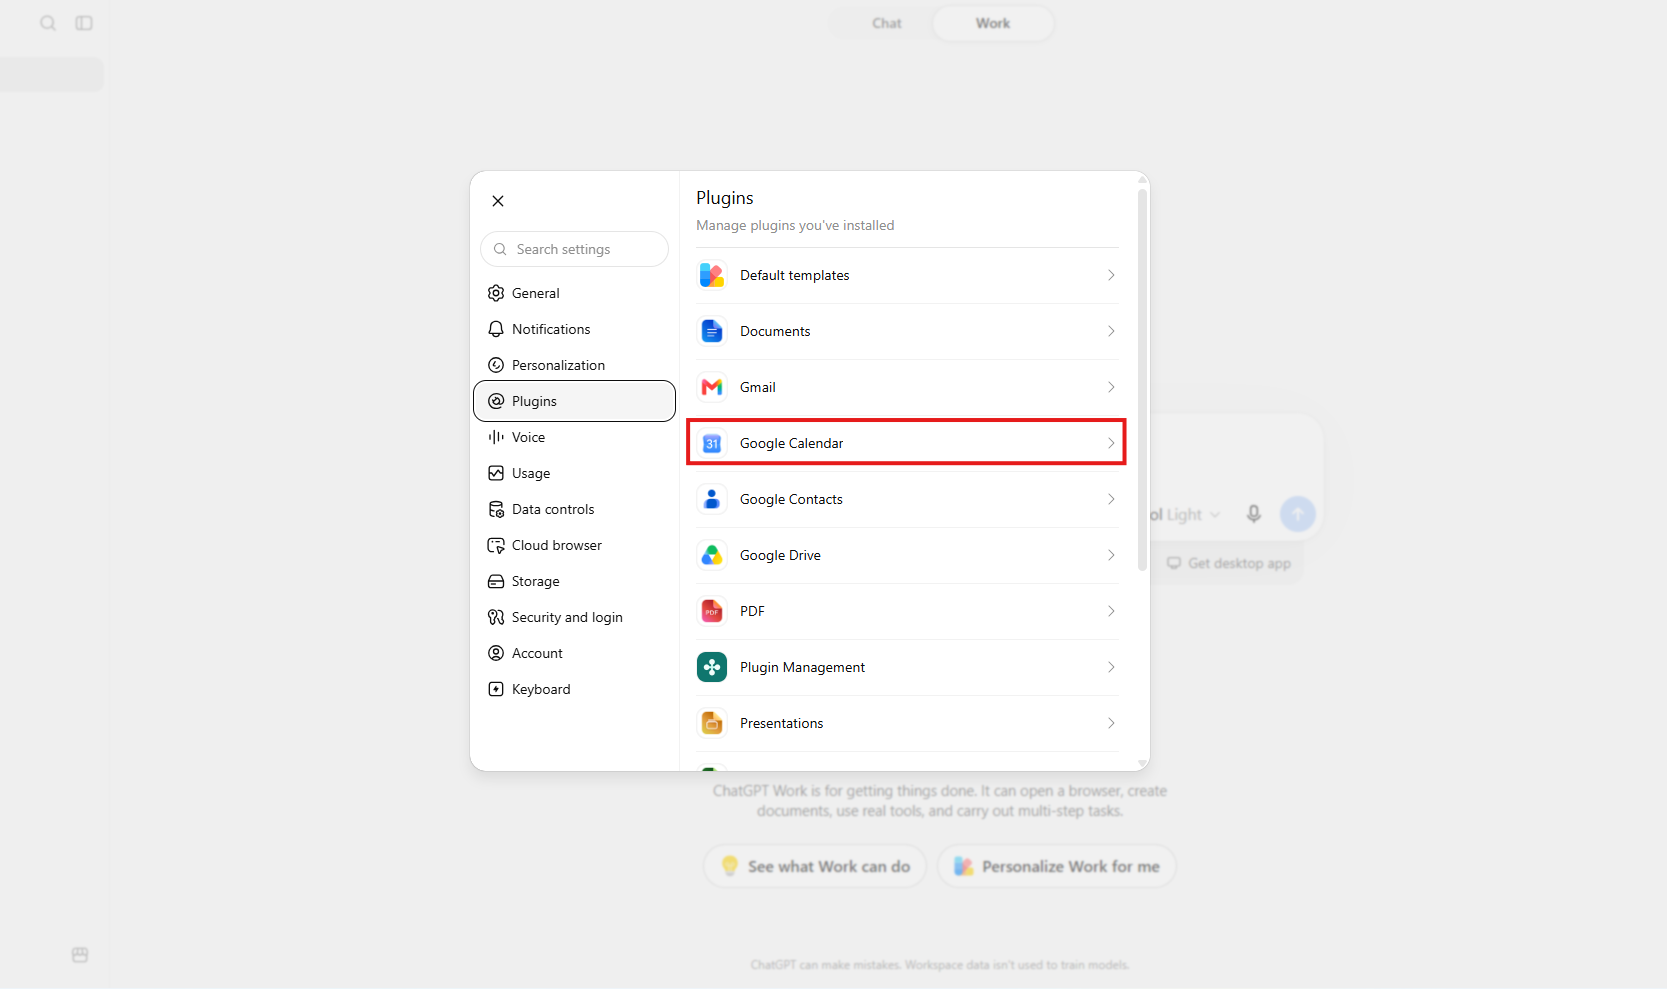1667x989 pixels.
Task: Open Data controls settings
Action: [x=574, y=509]
